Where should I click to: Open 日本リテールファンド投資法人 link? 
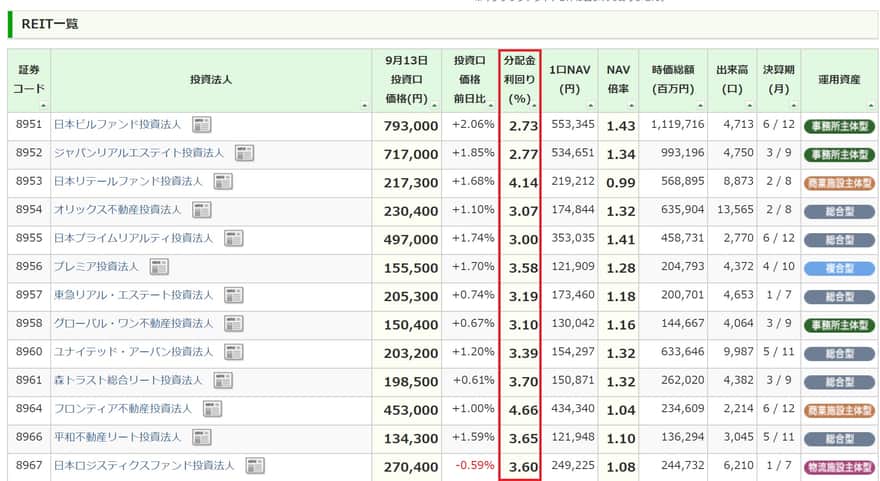tap(128, 181)
